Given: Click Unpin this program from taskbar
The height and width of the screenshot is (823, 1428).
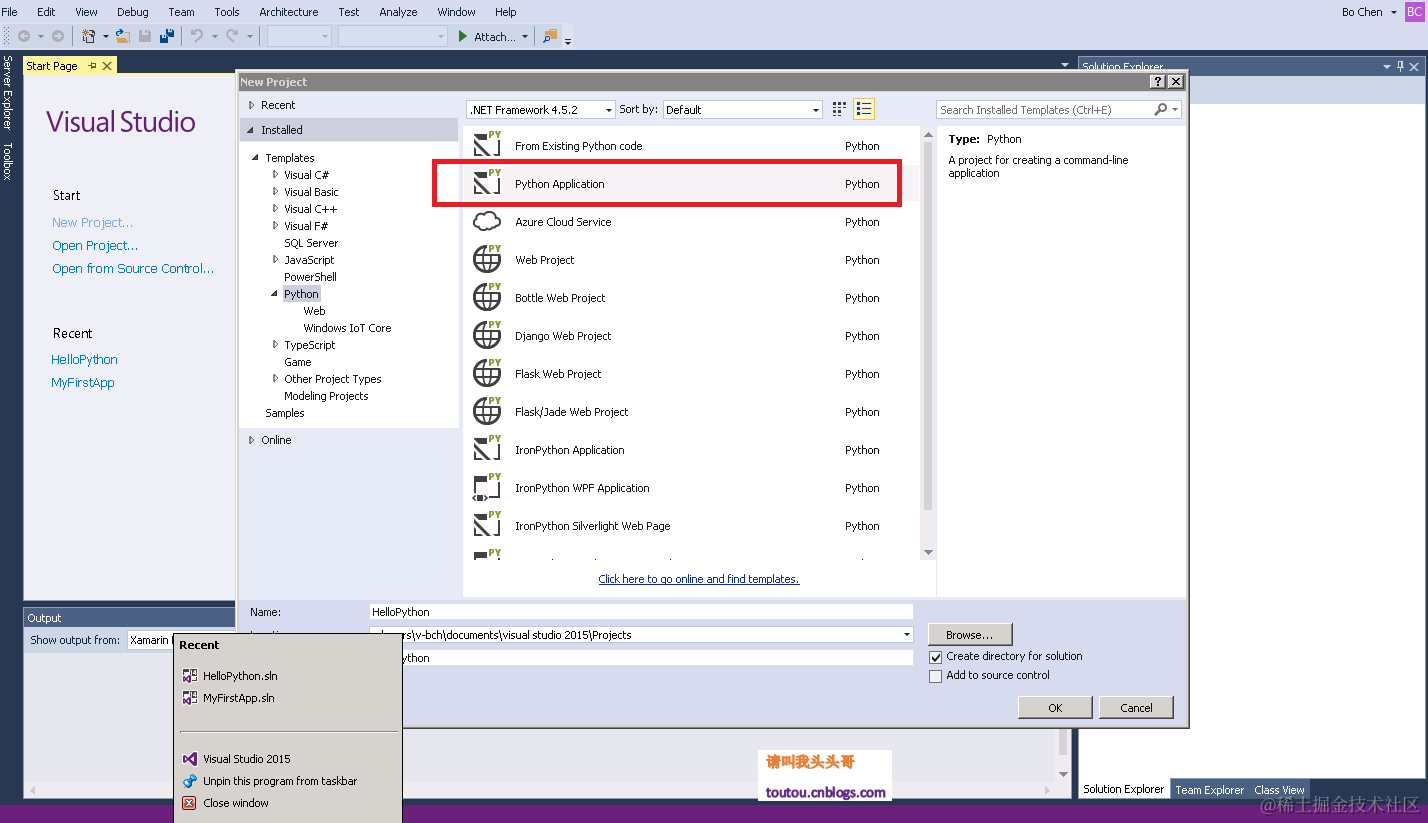Looking at the screenshot, I should pos(280,781).
